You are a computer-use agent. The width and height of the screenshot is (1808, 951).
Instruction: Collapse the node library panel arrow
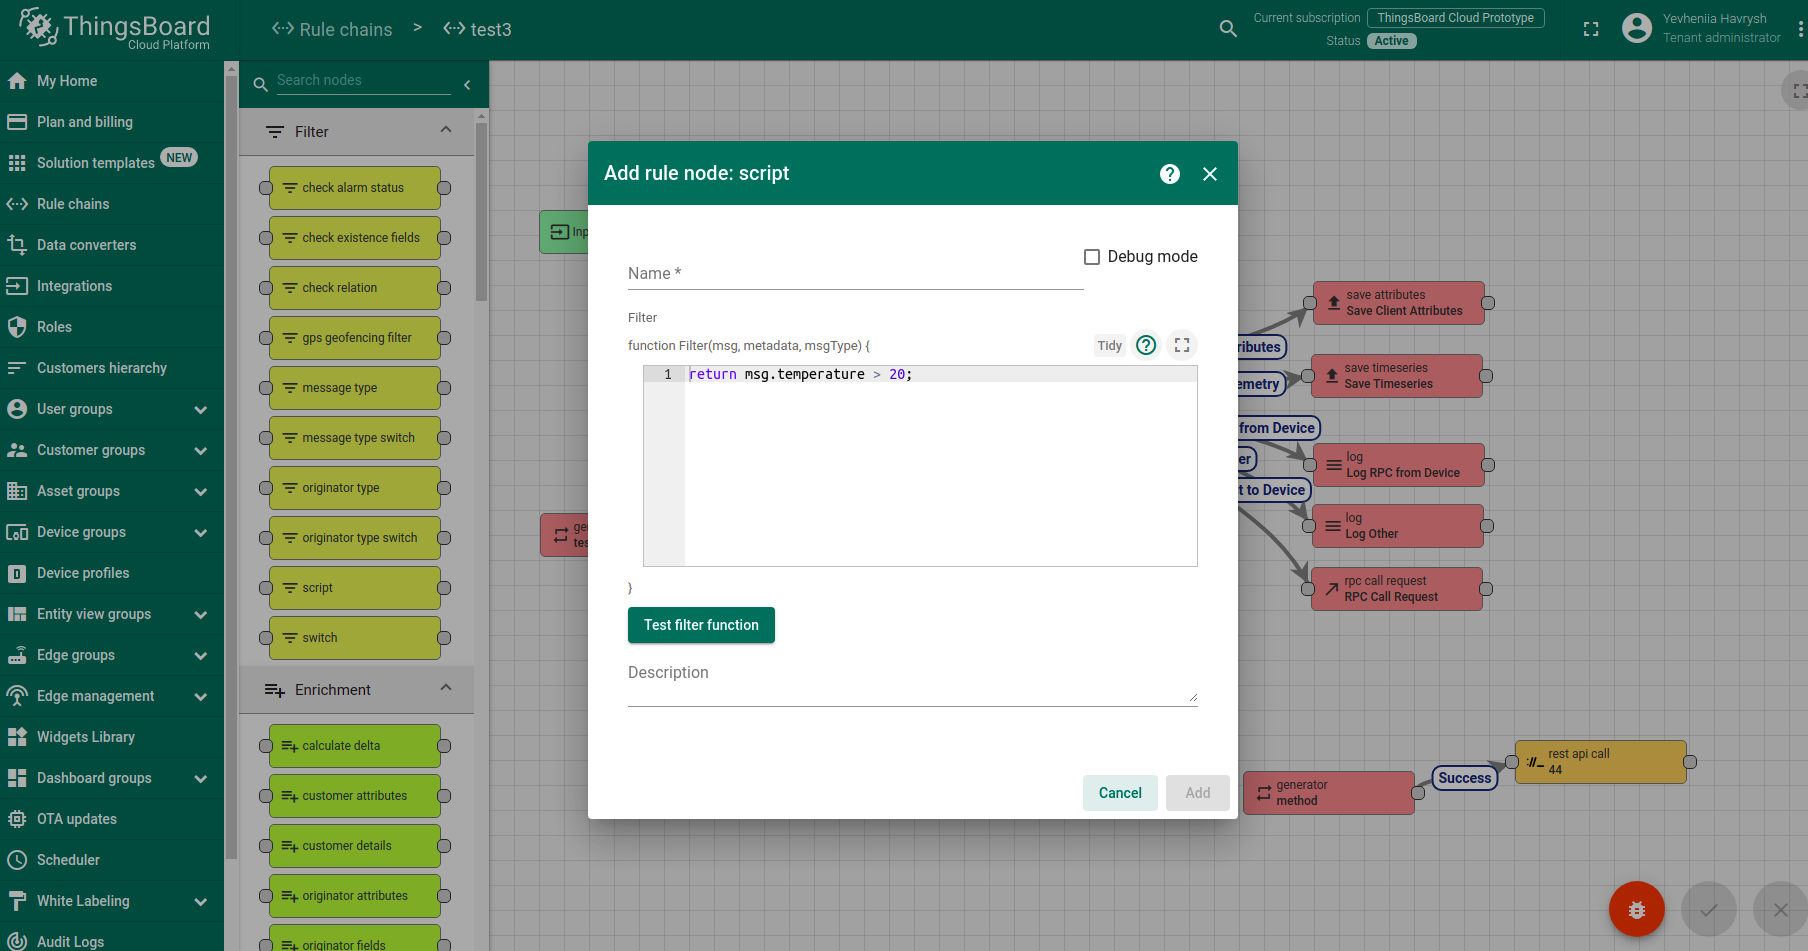[x=467, y=85]
